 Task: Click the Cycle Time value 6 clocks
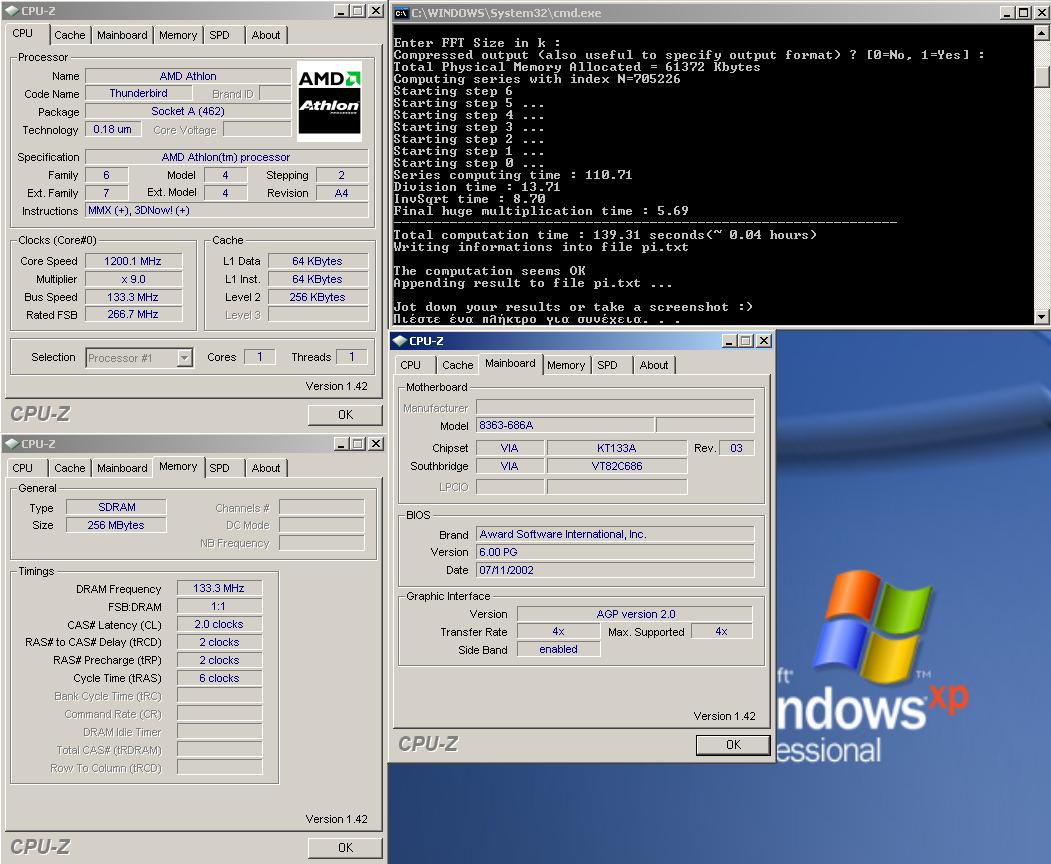219,678
